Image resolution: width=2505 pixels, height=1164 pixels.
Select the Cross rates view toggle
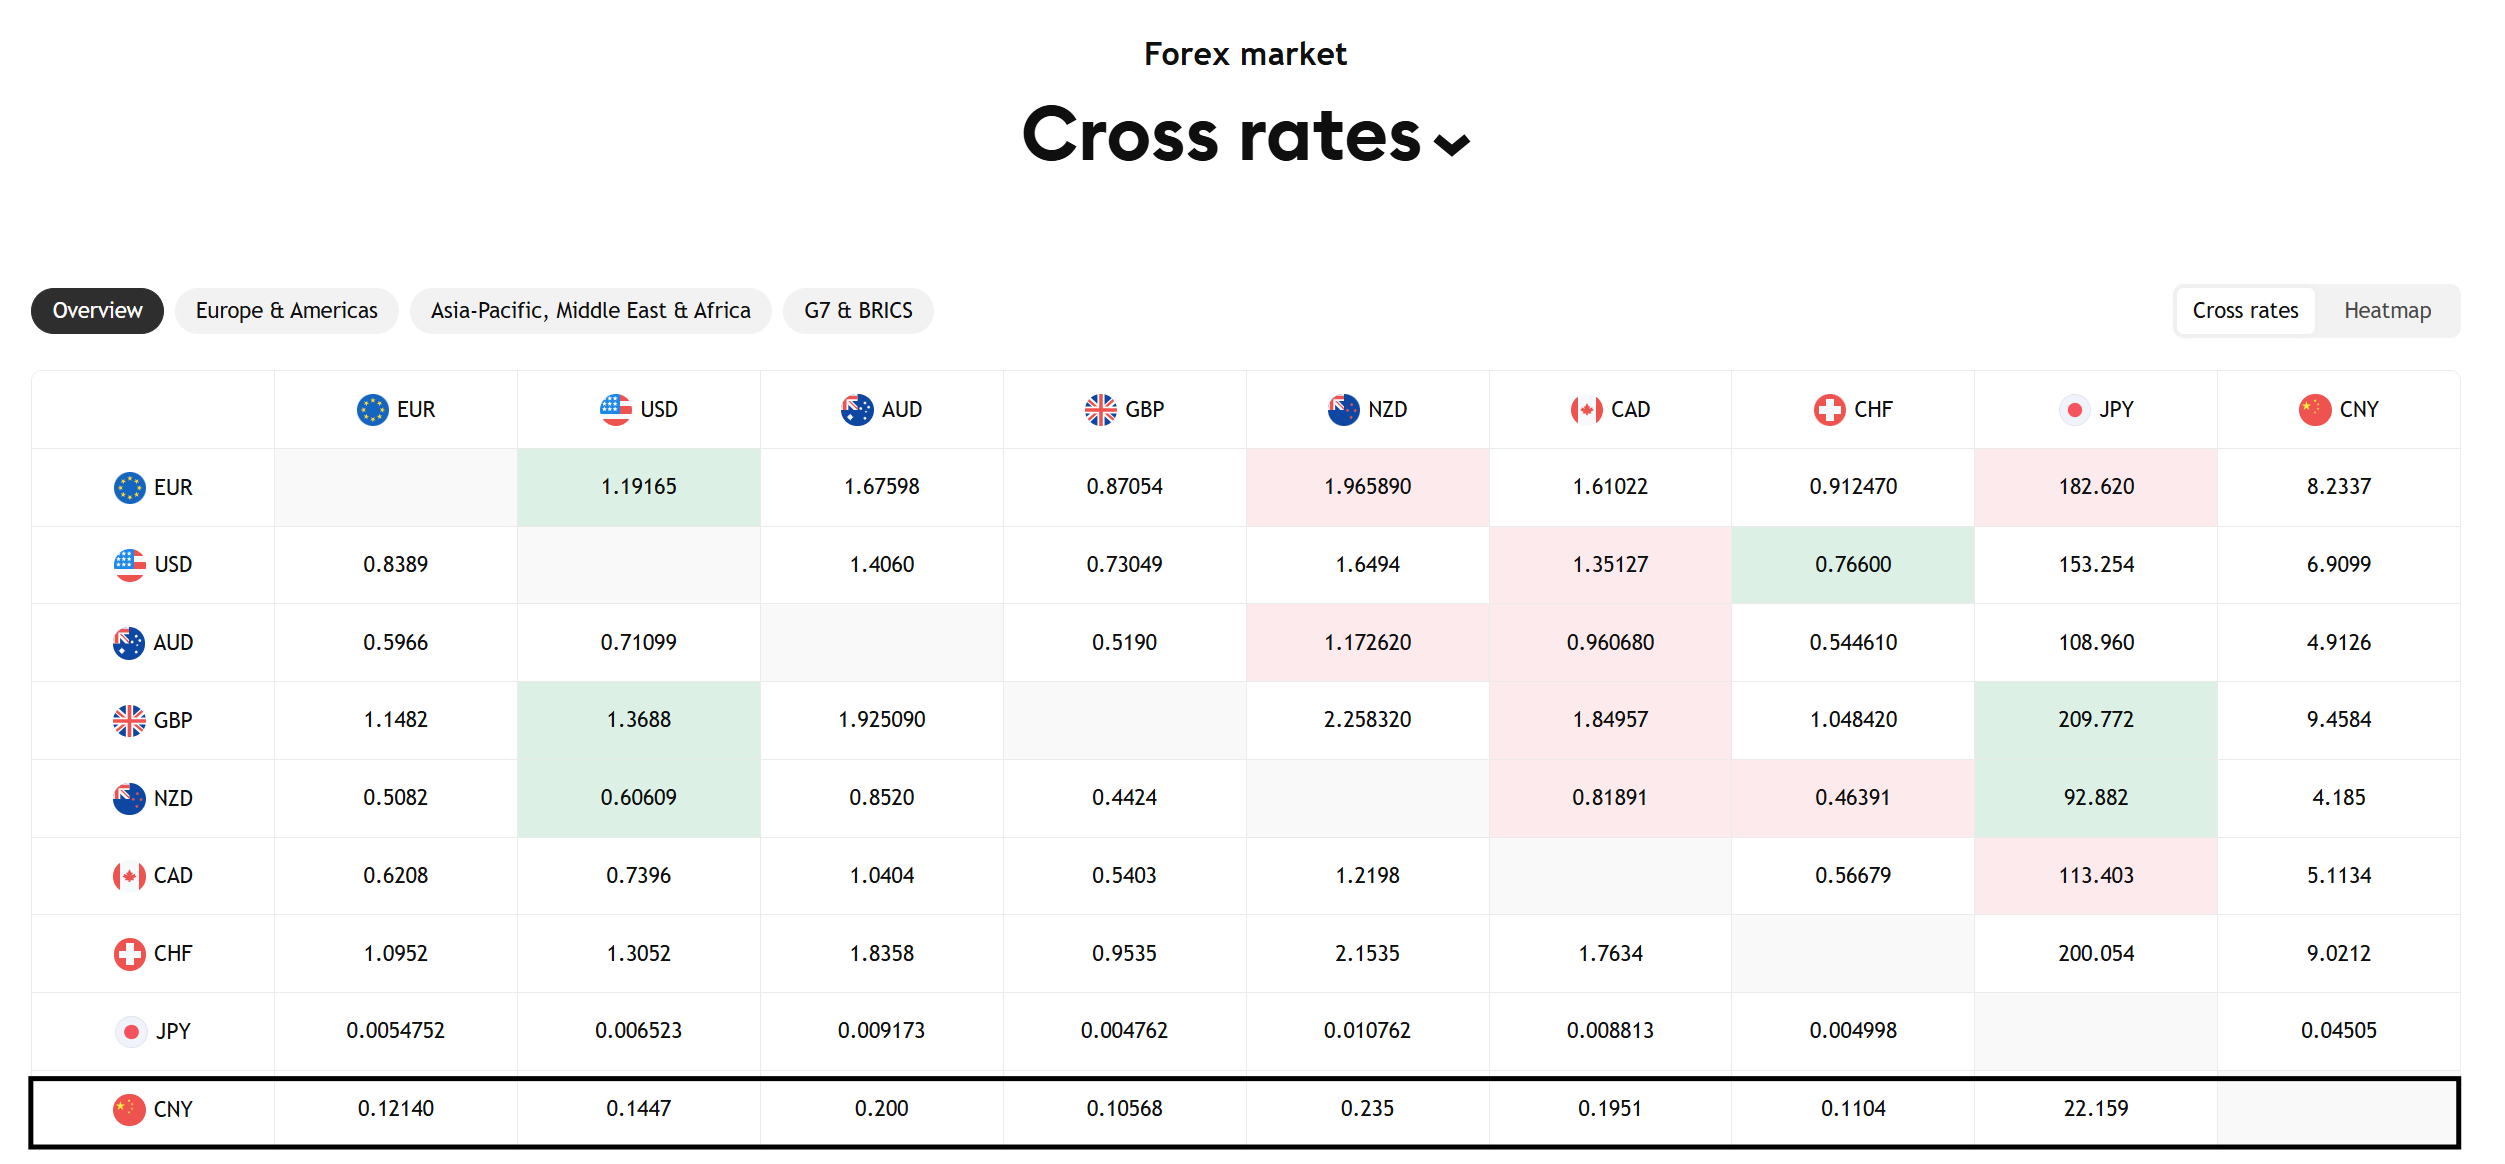click(x=2245, y=311)
